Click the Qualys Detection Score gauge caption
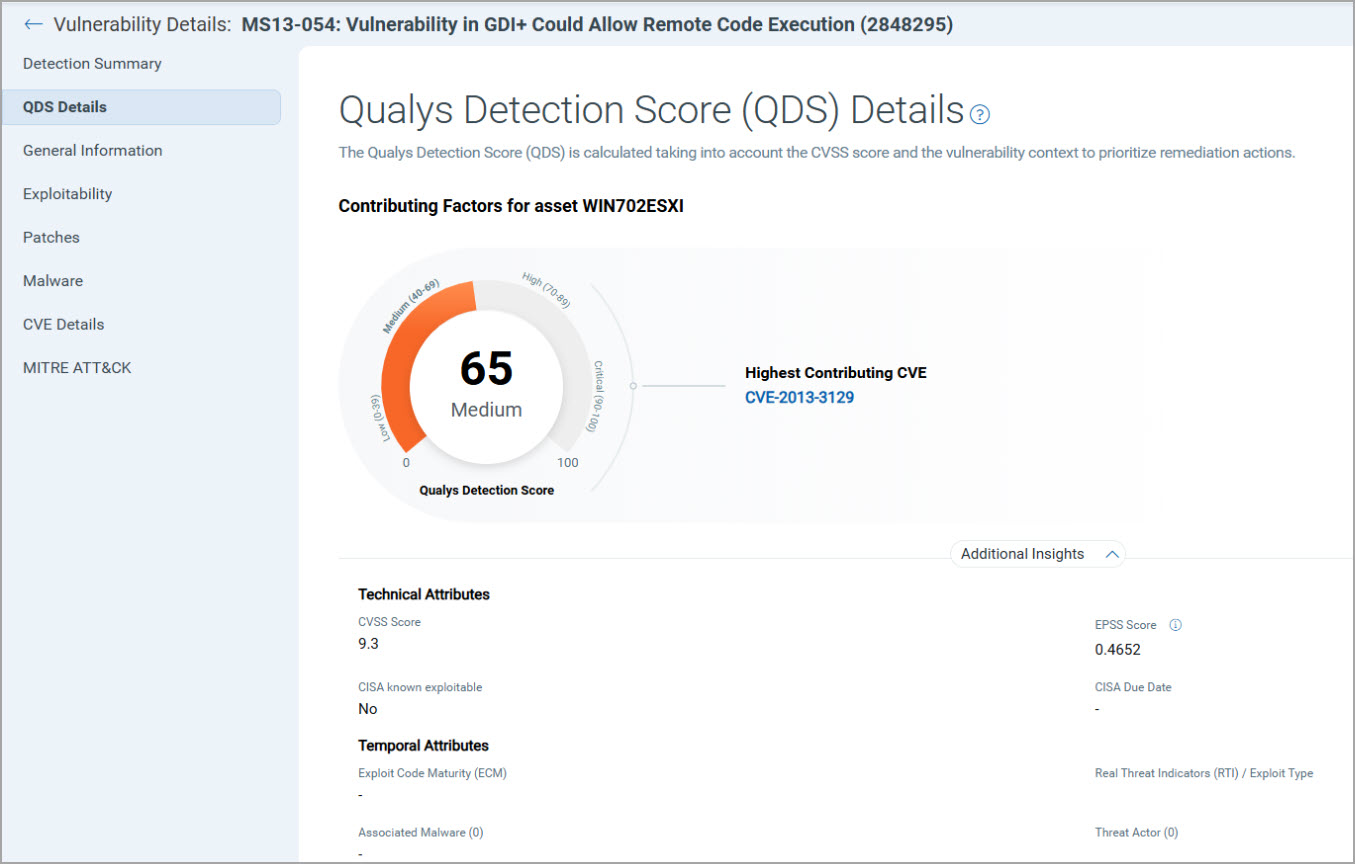 (x=487, y=490)
